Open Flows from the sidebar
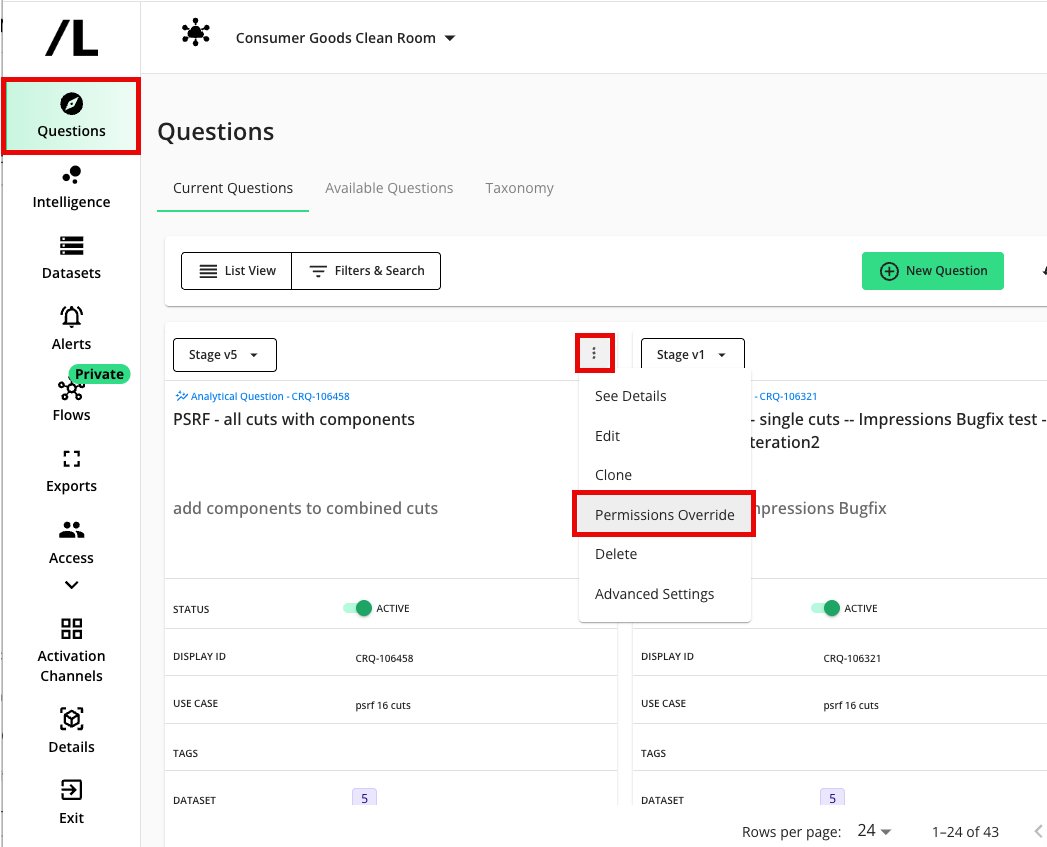1047x847 pixels. 71,400
